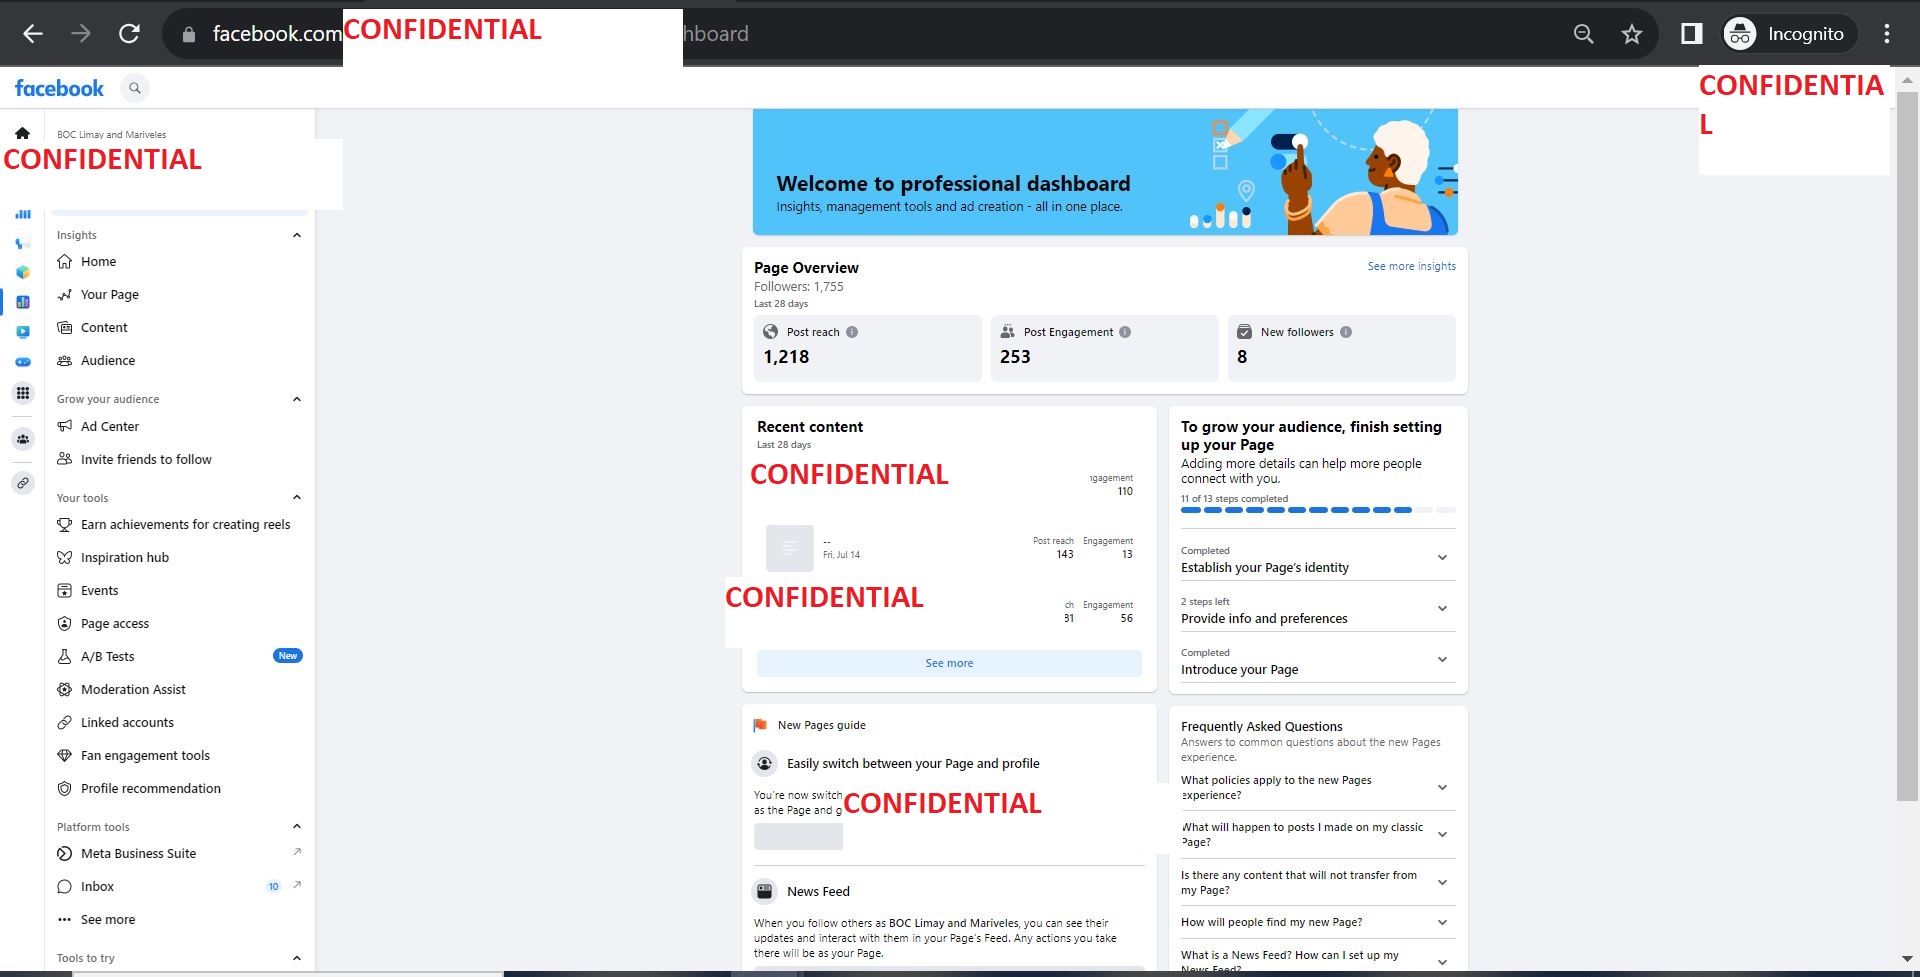This screenshot has height=977, width=1920.
Task: Open the browser side panel icon
Action: pos(1691,34)
